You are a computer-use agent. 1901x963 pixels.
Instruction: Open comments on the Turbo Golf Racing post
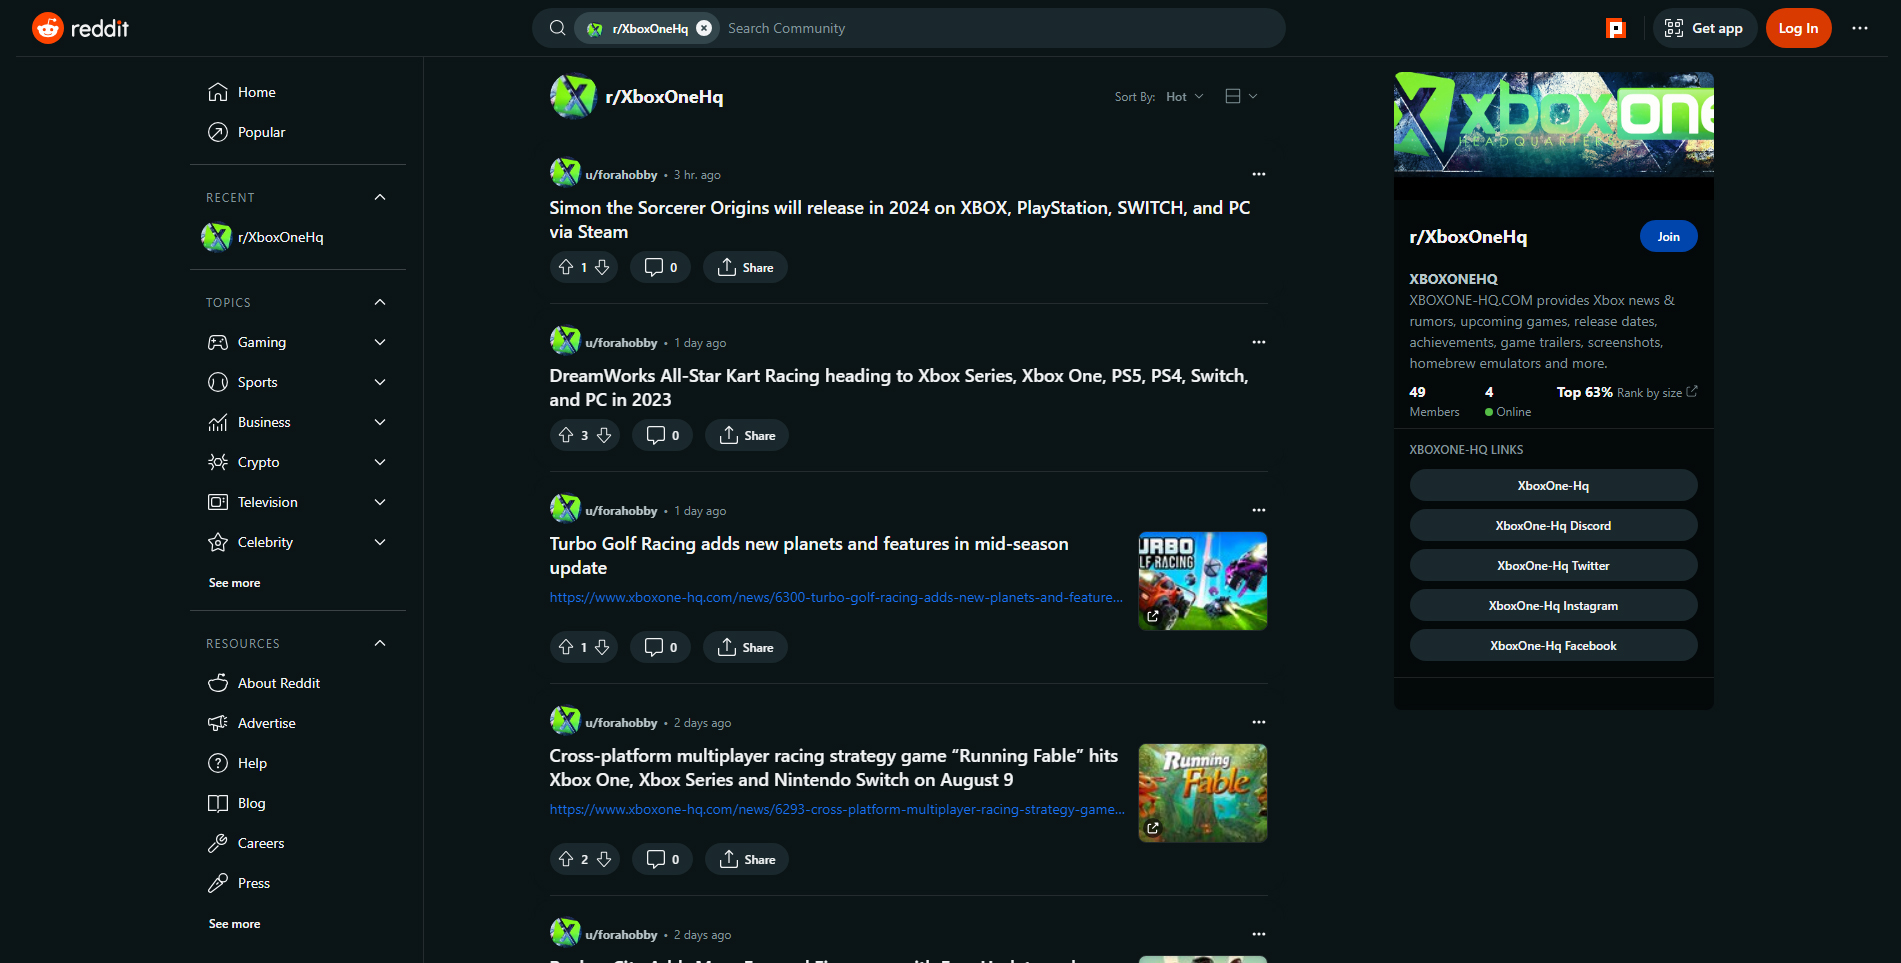[660, 647]
